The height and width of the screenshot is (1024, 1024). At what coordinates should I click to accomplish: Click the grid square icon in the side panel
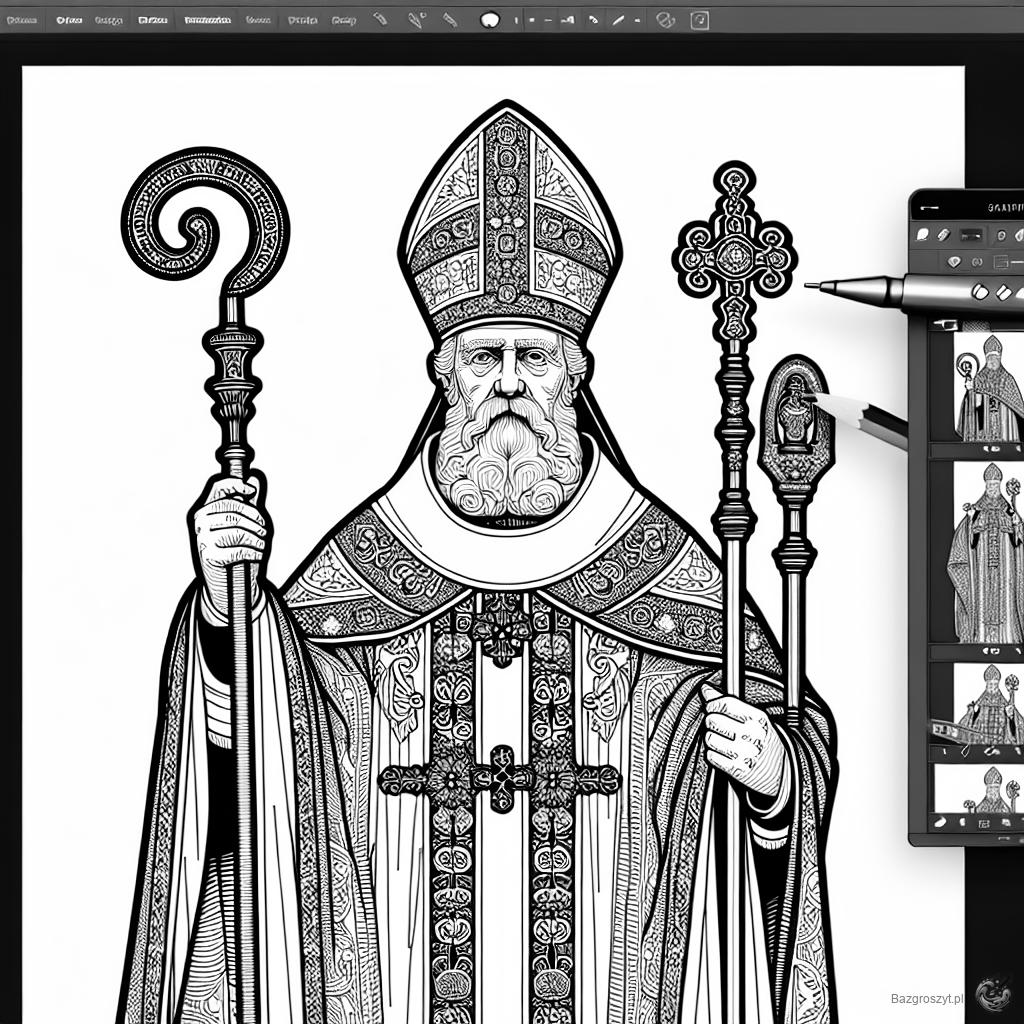click(x=1000, y=263)
